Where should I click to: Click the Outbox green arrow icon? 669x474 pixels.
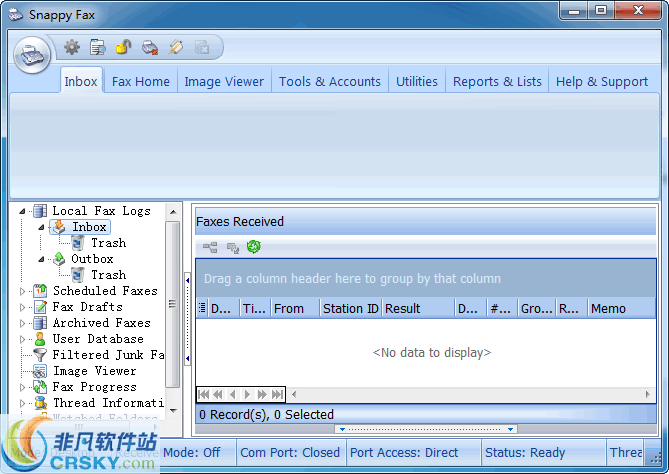point(59,259)
